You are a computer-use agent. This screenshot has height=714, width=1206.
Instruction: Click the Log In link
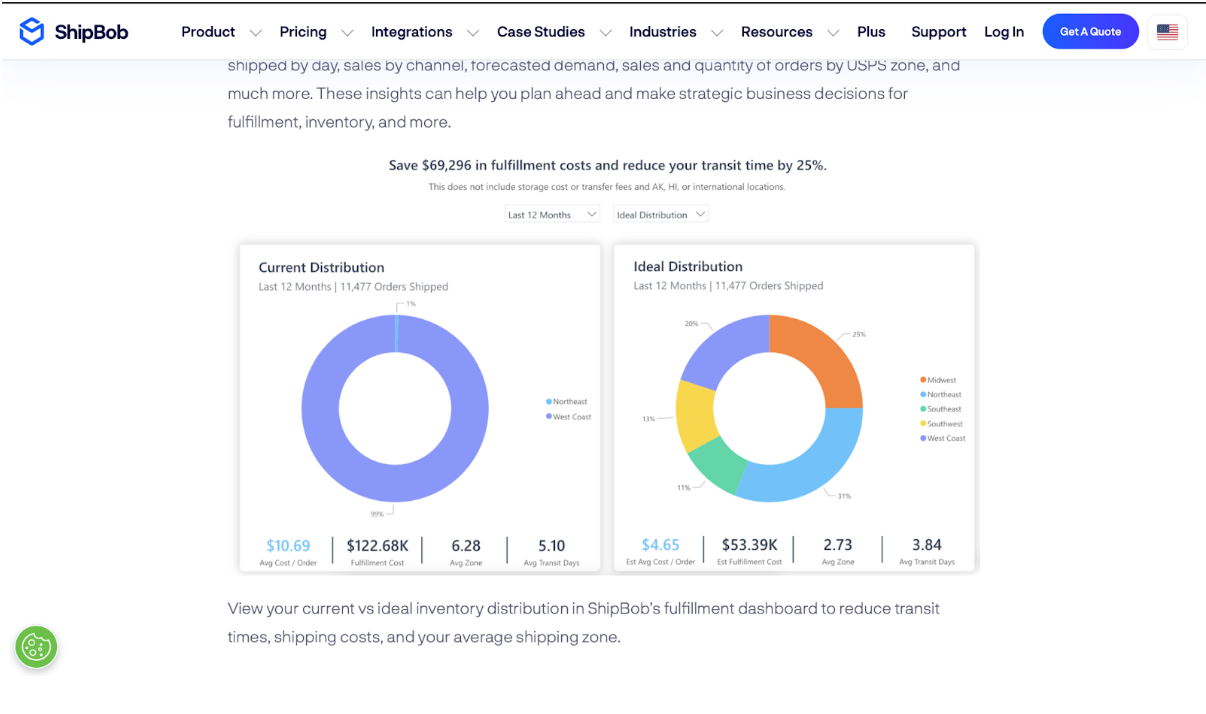1003,32
